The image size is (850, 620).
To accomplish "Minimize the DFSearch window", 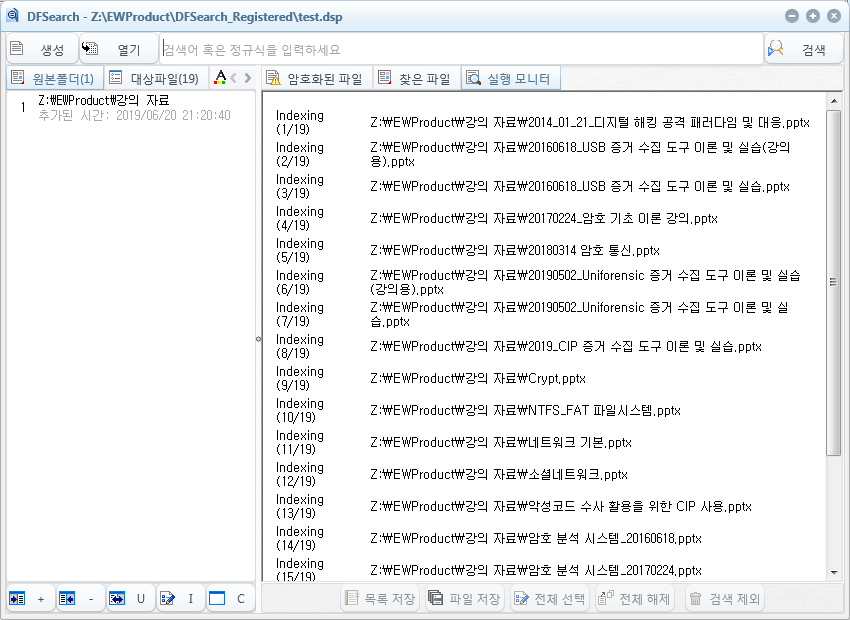I will point(792,16).
